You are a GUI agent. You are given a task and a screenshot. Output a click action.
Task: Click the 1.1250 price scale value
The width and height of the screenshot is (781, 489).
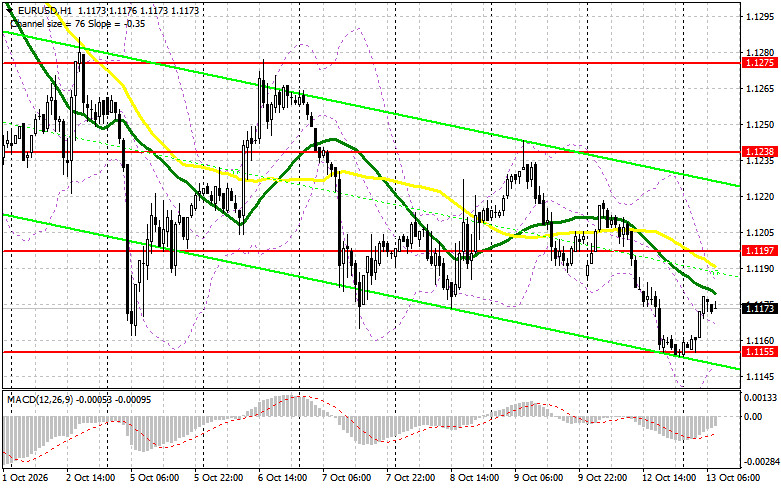760,124
